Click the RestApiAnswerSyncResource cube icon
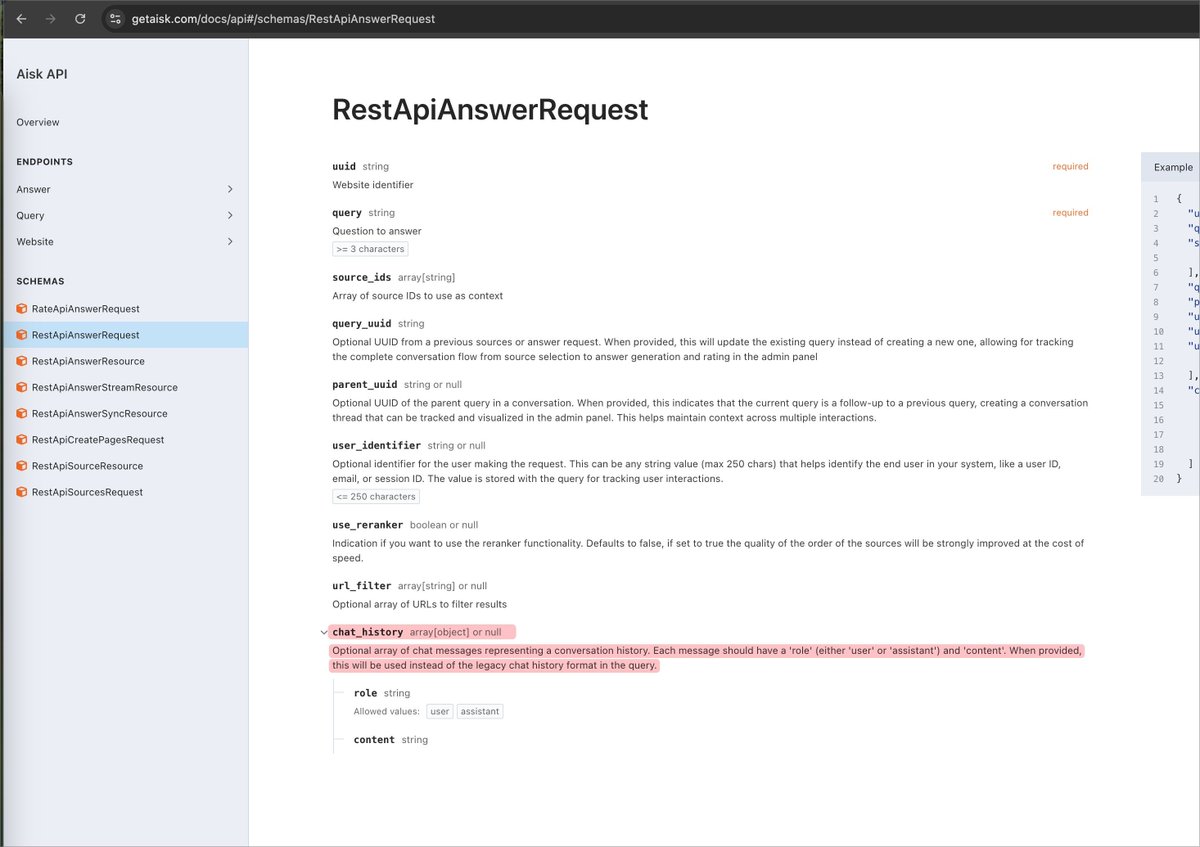Viewport: 1200px width, 847px height. (x=22, y=413)
